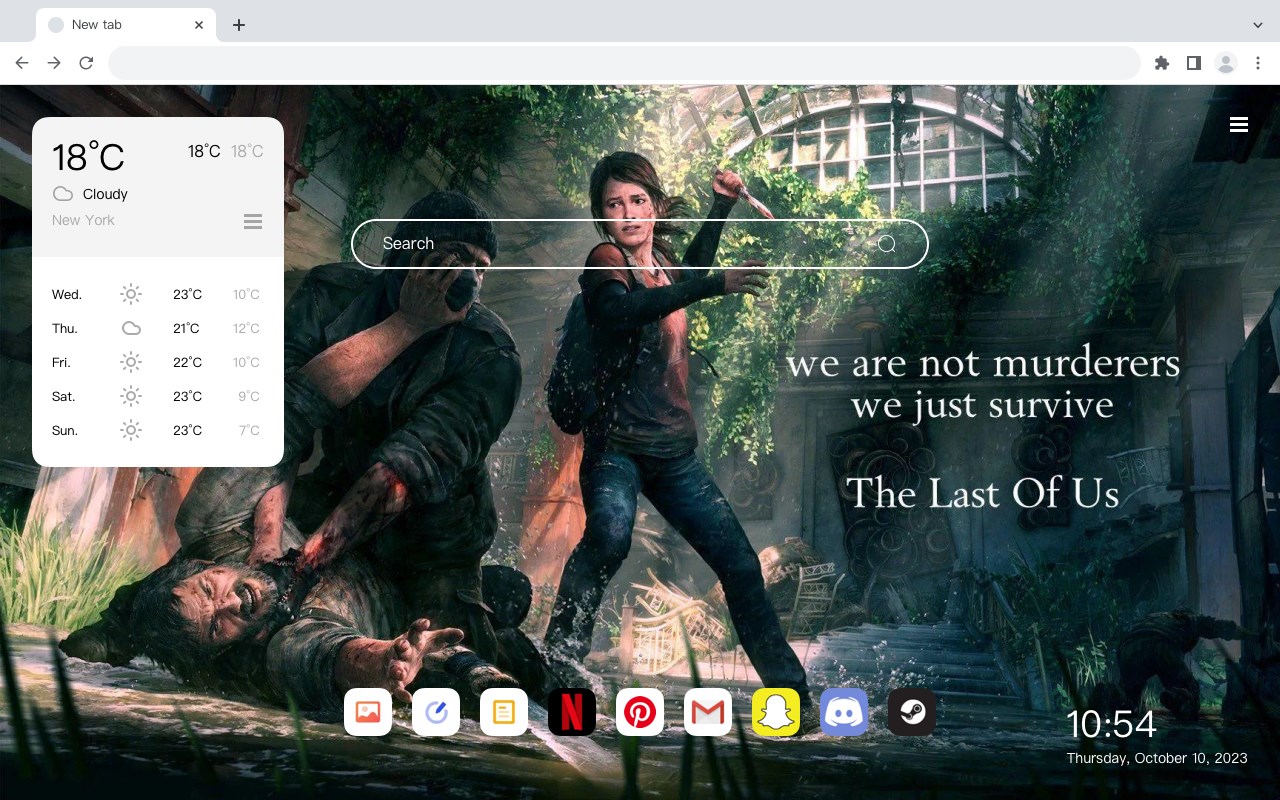The width and height of the screenshot is (1280, 800).
Task: Go forward to next page
Action: tap(54, 63)
